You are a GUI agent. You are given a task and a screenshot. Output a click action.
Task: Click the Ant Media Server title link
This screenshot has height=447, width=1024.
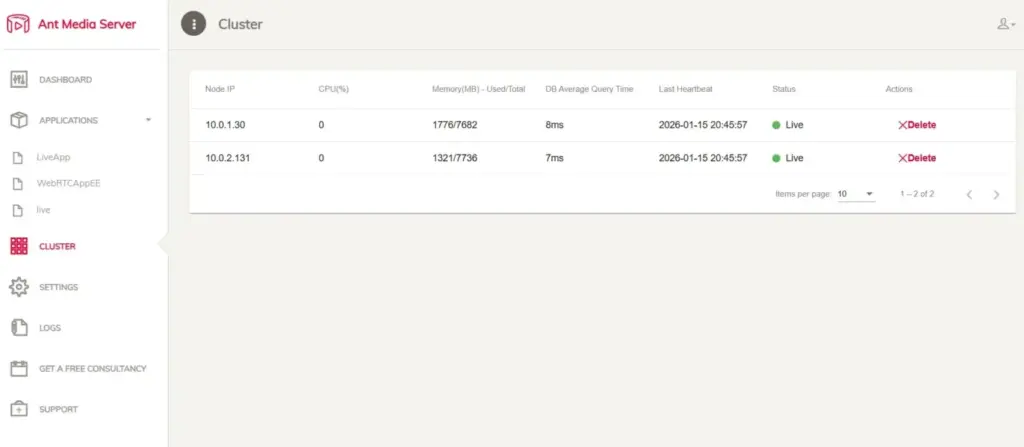coord(87,24)
